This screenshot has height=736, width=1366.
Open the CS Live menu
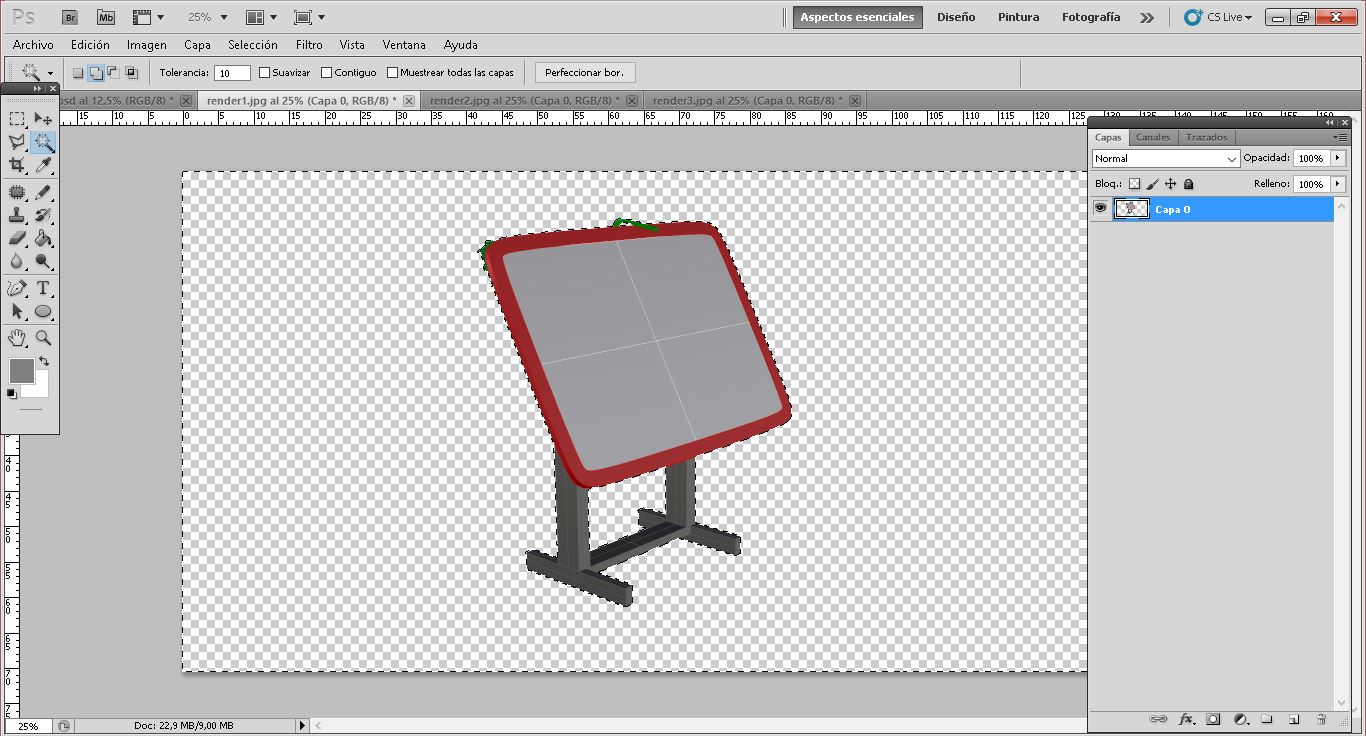(x=1218, y=17)
